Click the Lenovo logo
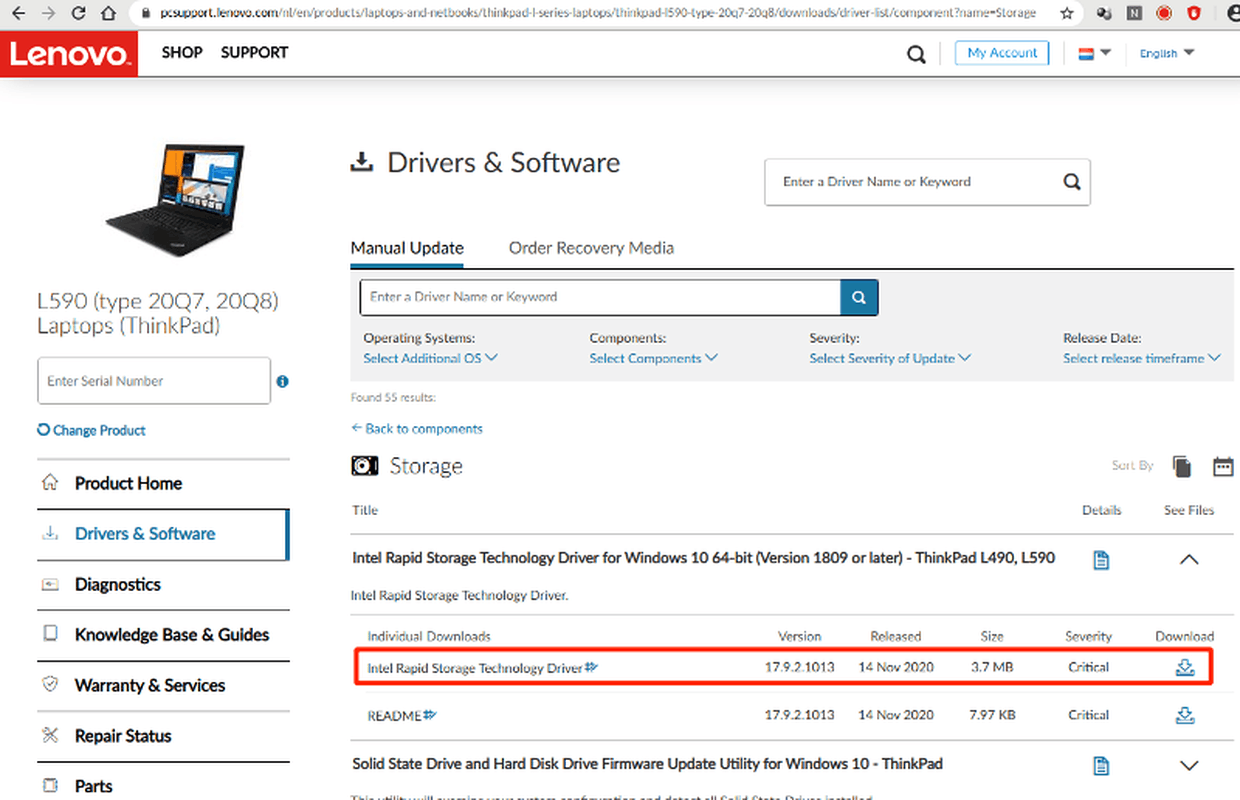 point(68,53)
